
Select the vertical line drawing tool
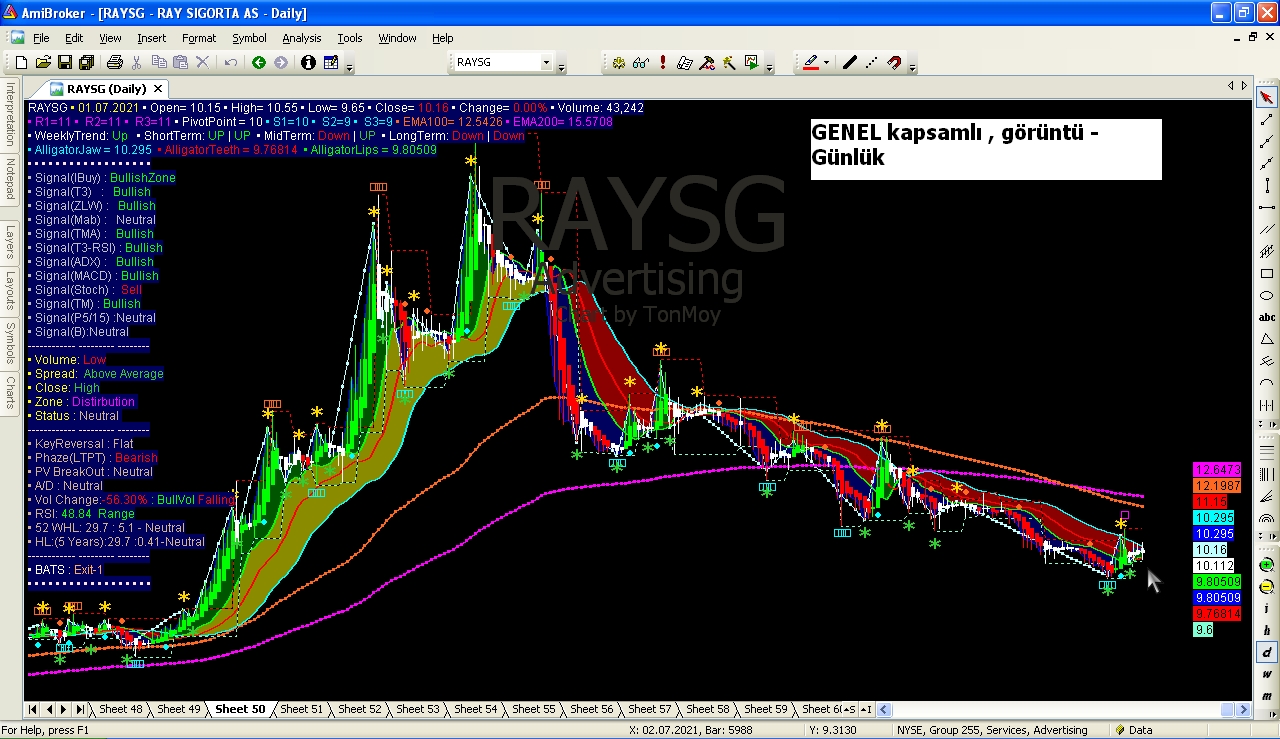click(x=1267, y=185)
